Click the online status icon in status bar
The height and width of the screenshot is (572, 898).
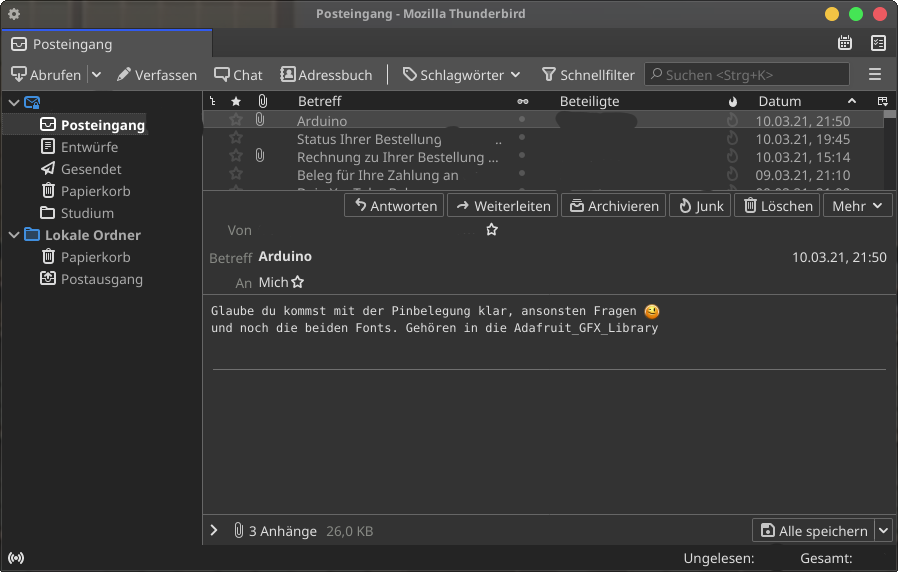click(16, 558)
